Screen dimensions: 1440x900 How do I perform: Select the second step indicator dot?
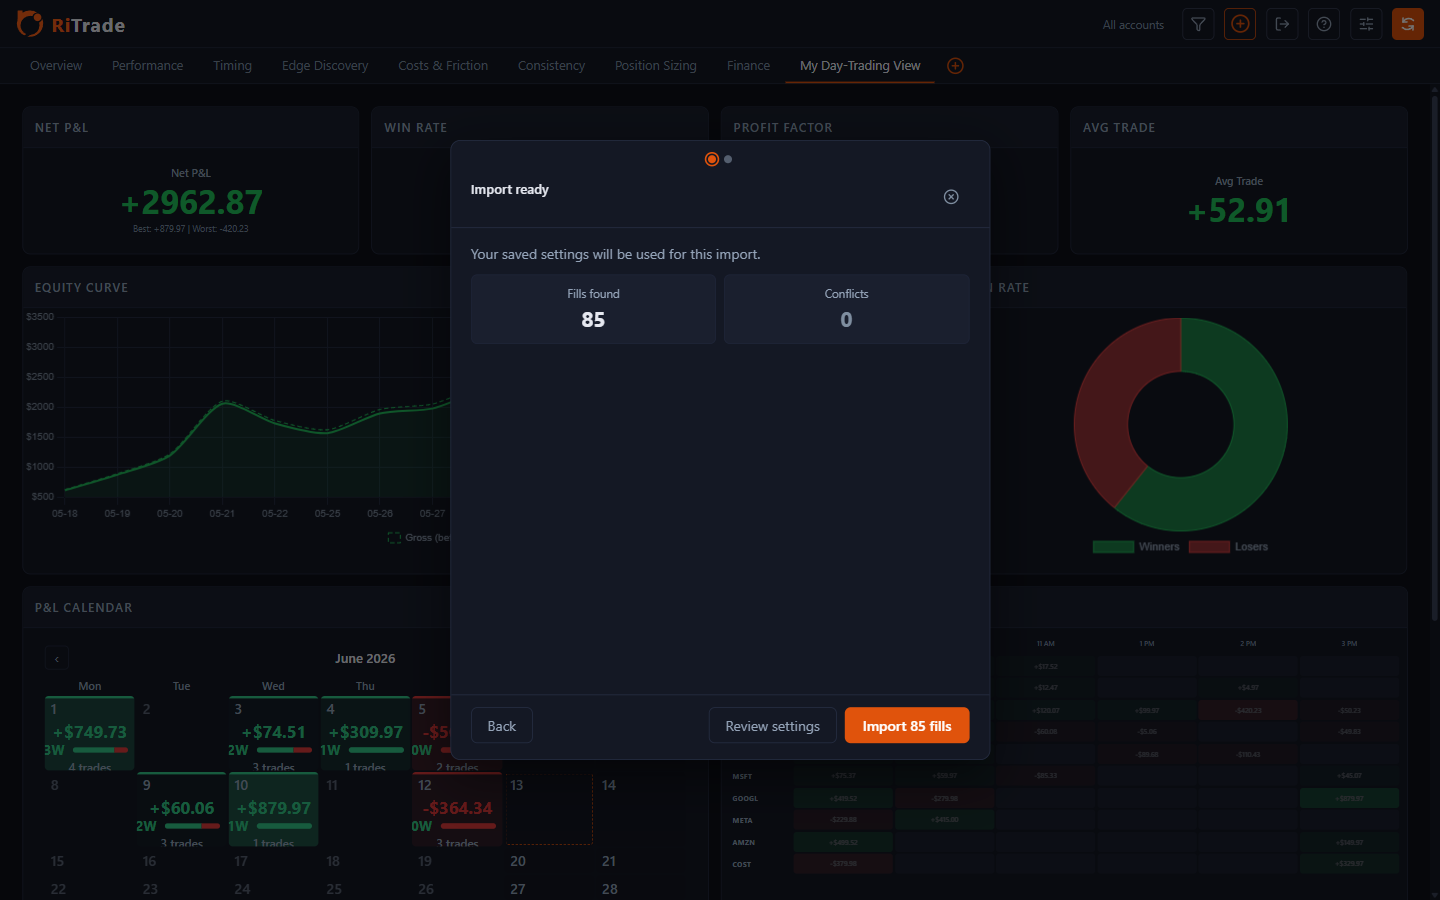point(728,159)
